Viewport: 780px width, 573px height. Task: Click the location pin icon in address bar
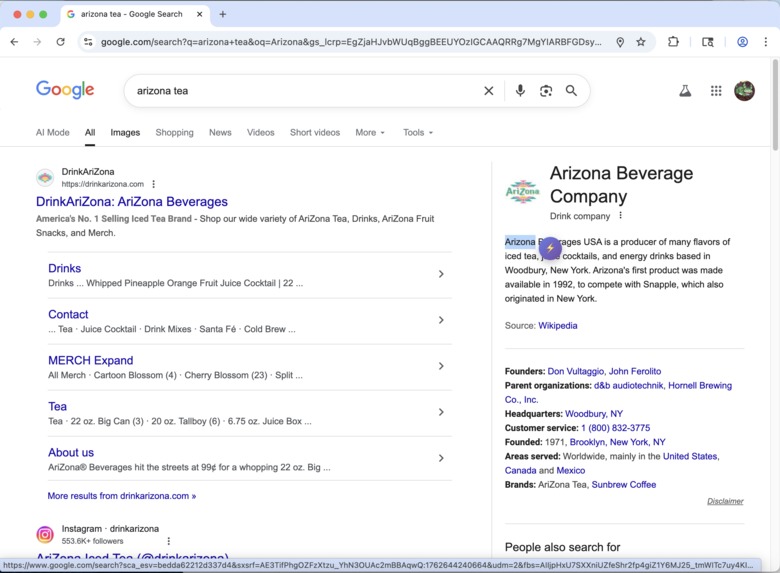coord(620,42)
